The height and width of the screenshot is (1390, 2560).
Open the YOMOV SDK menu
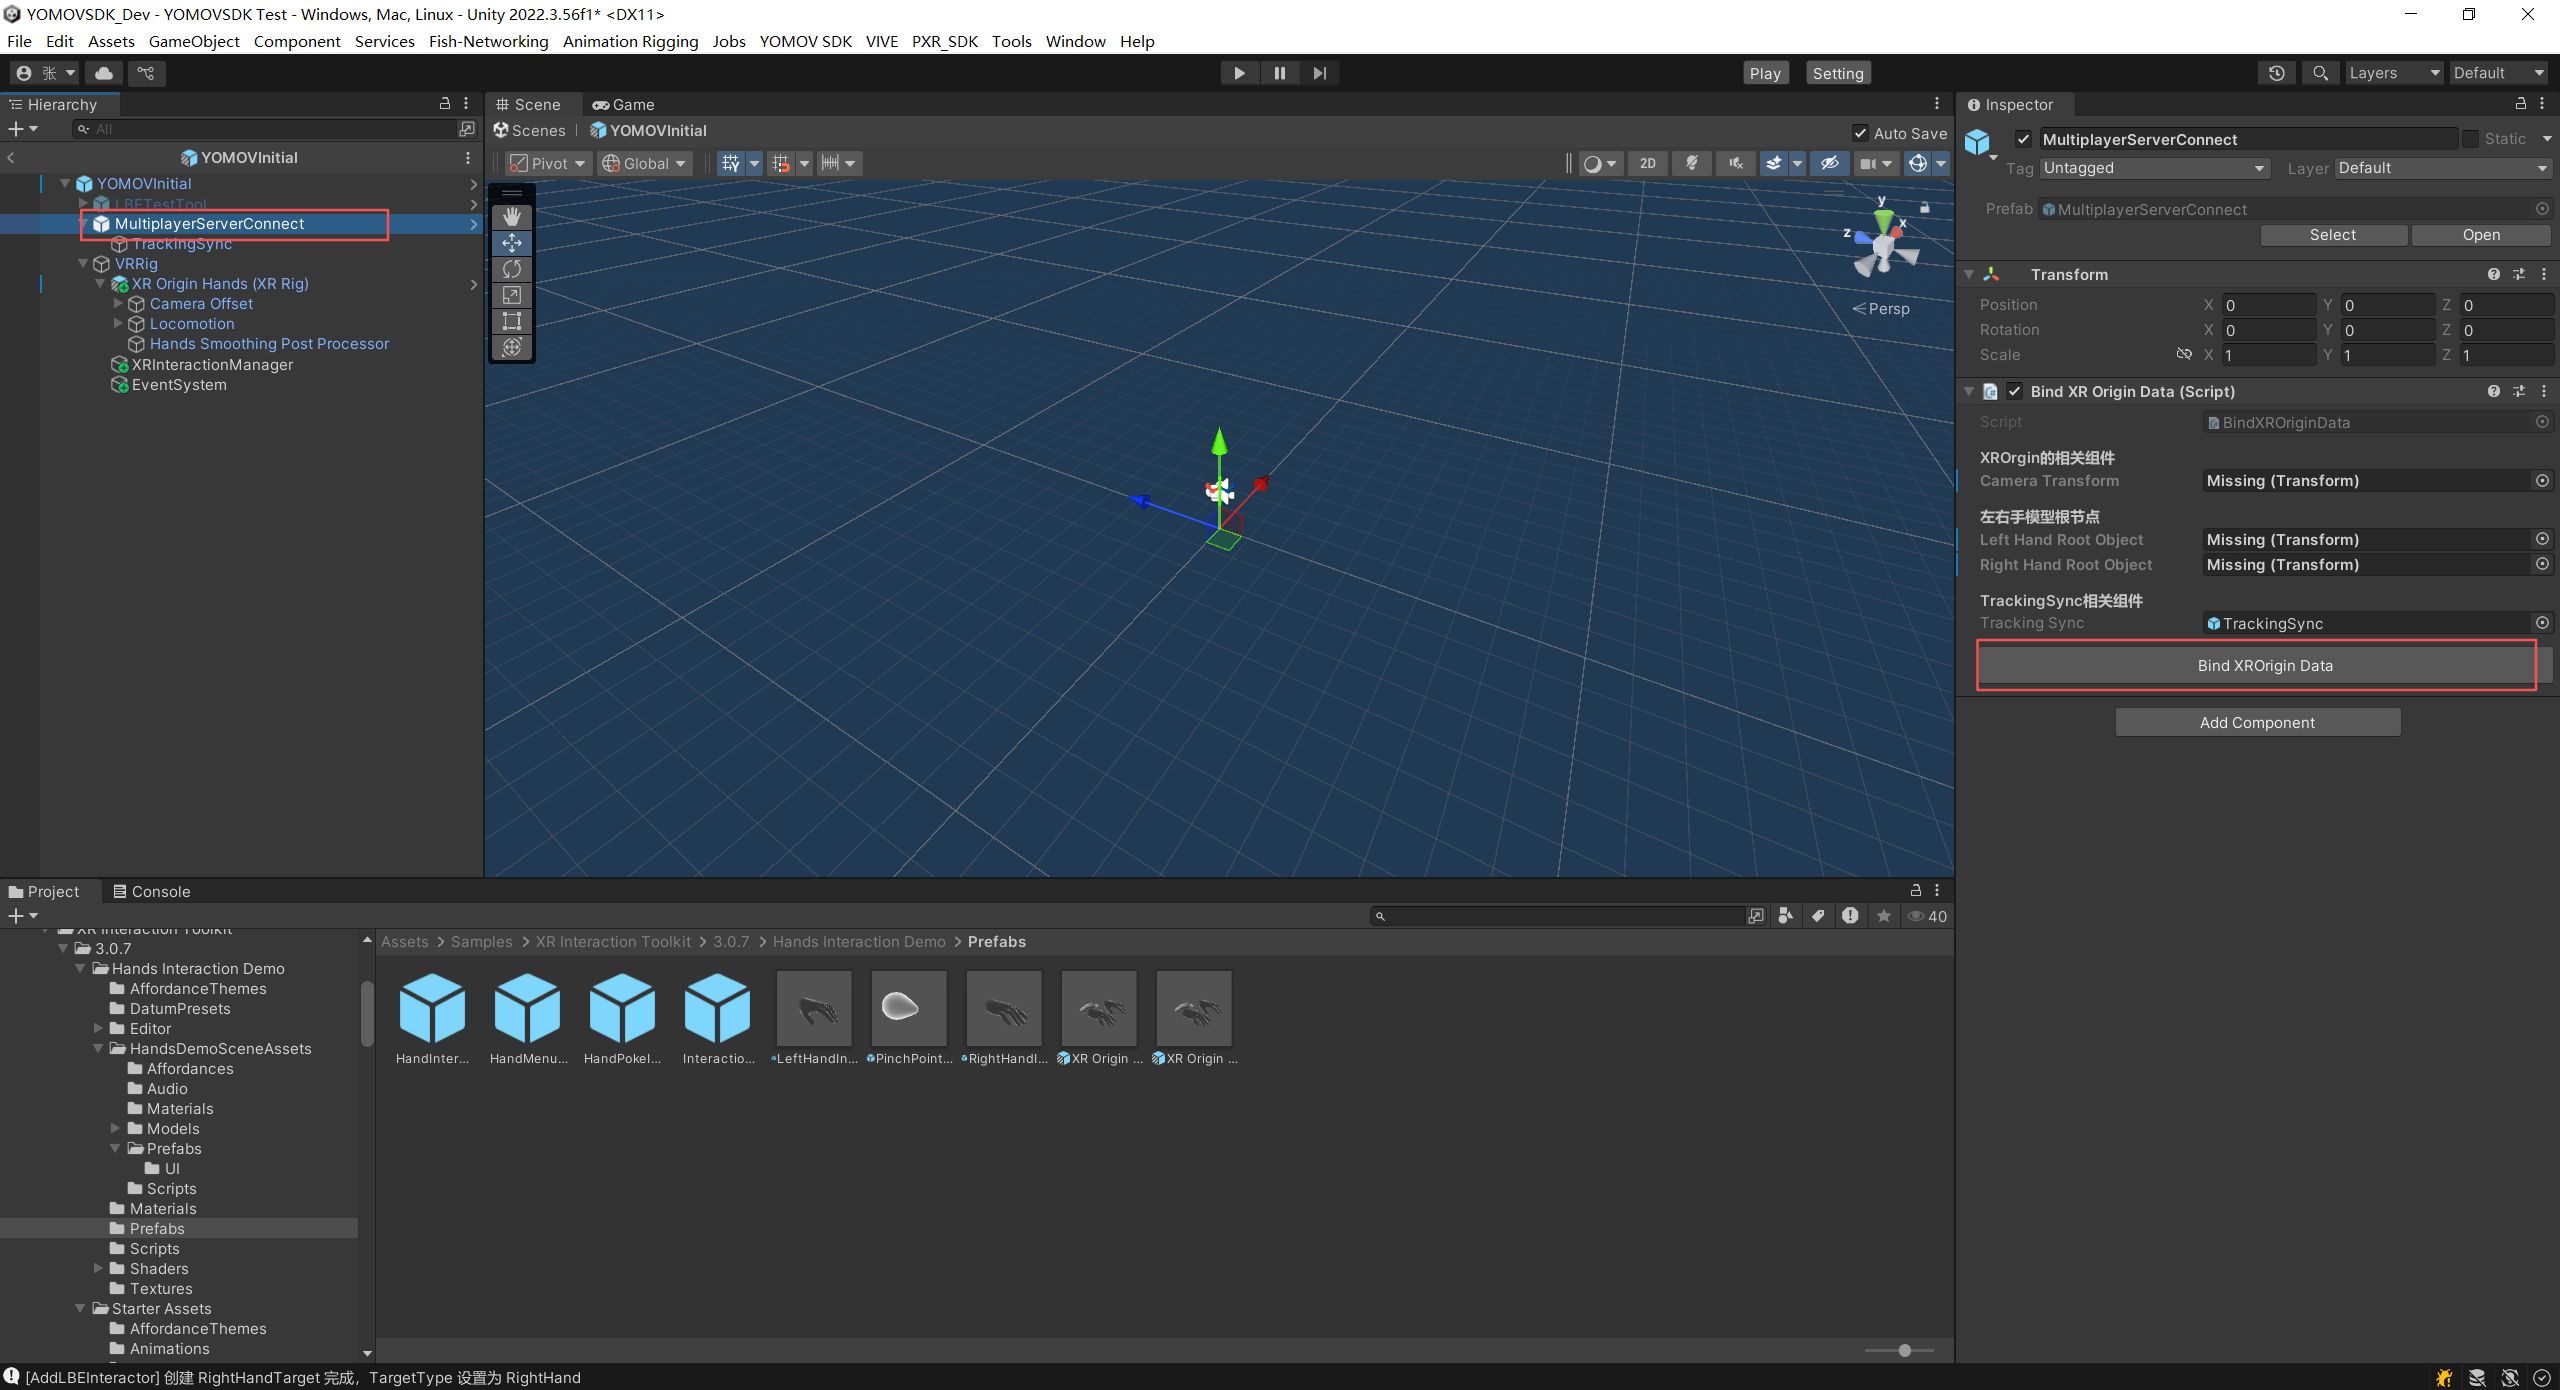tap(805, 41)
